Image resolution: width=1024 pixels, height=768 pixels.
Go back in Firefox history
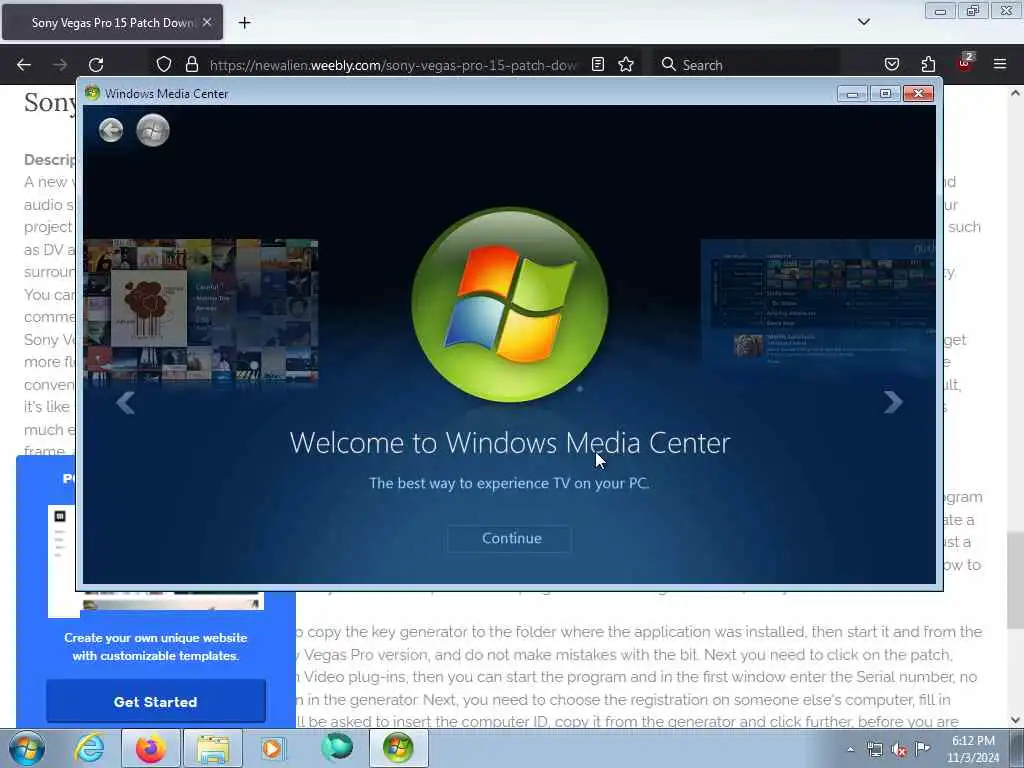tap(24, 65)
